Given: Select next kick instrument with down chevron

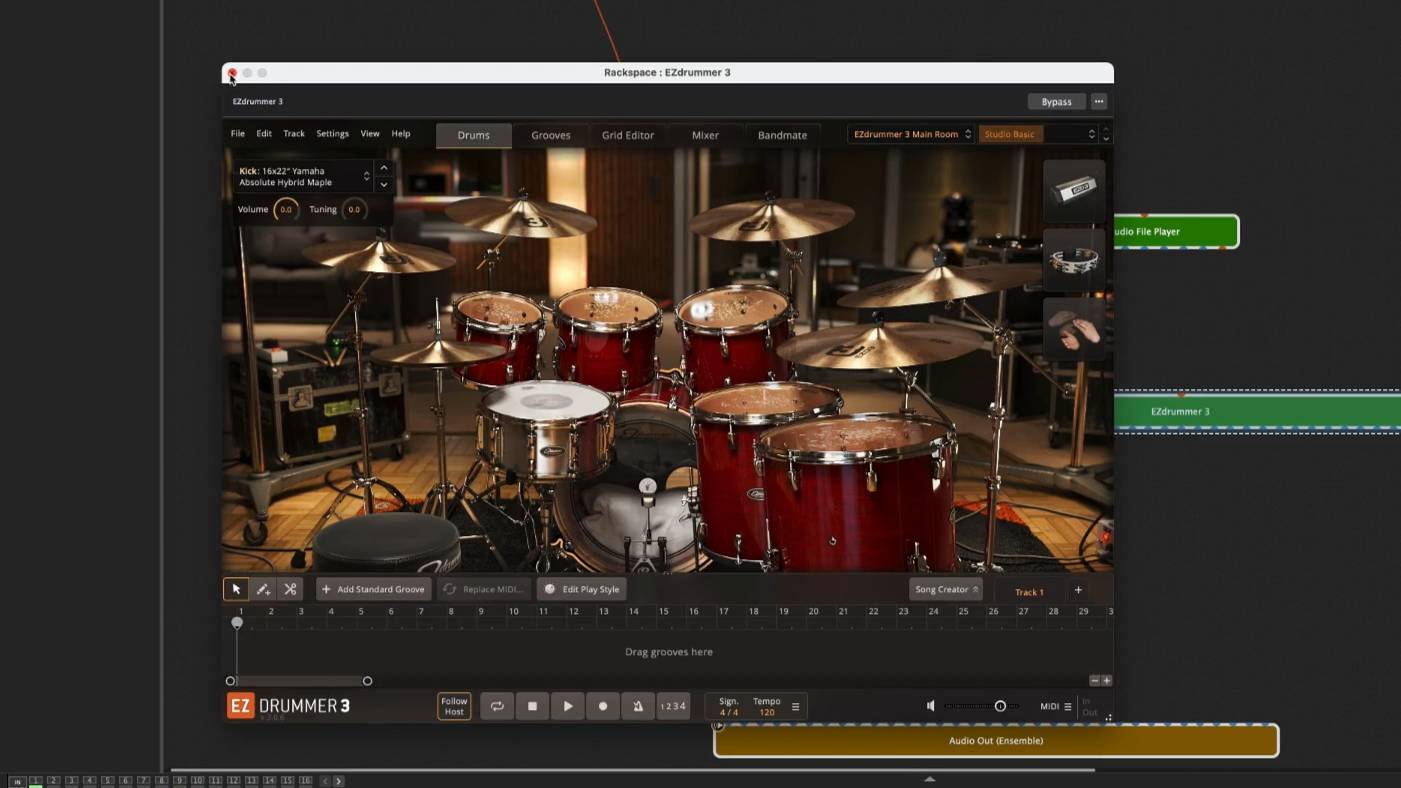Looking at the screenshot, I should [384, 184].
